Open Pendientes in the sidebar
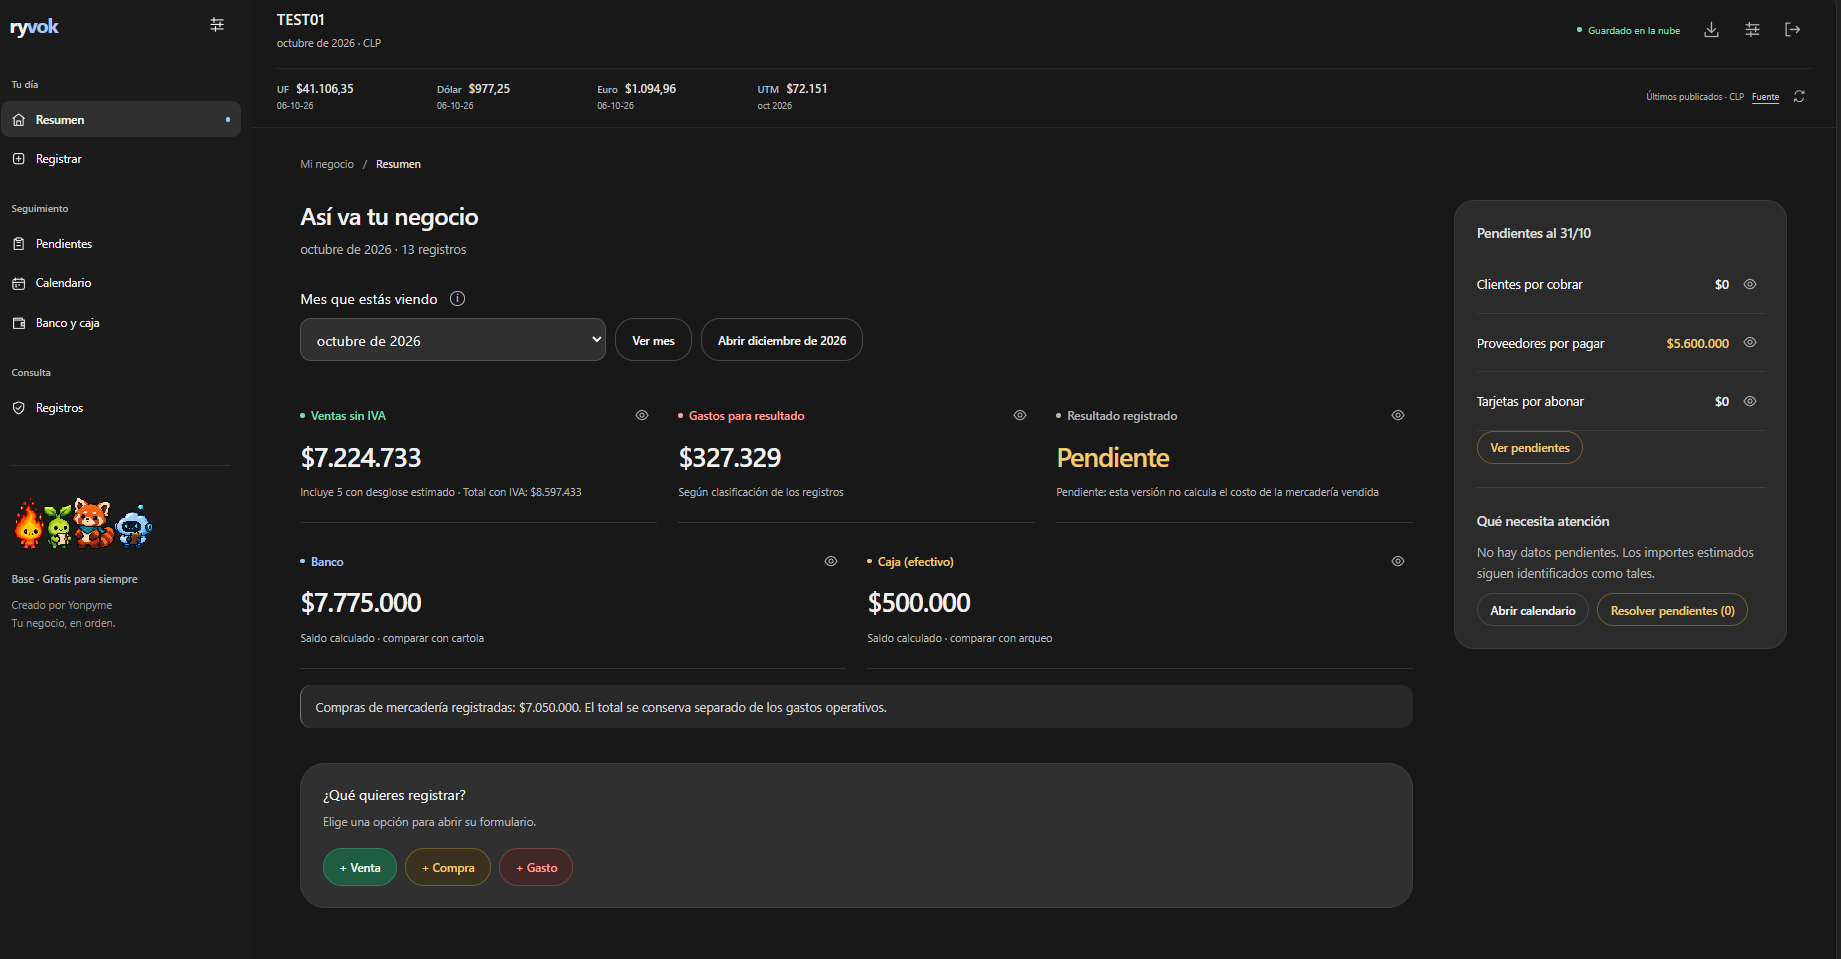1841x959 pixels. point(121,244)
